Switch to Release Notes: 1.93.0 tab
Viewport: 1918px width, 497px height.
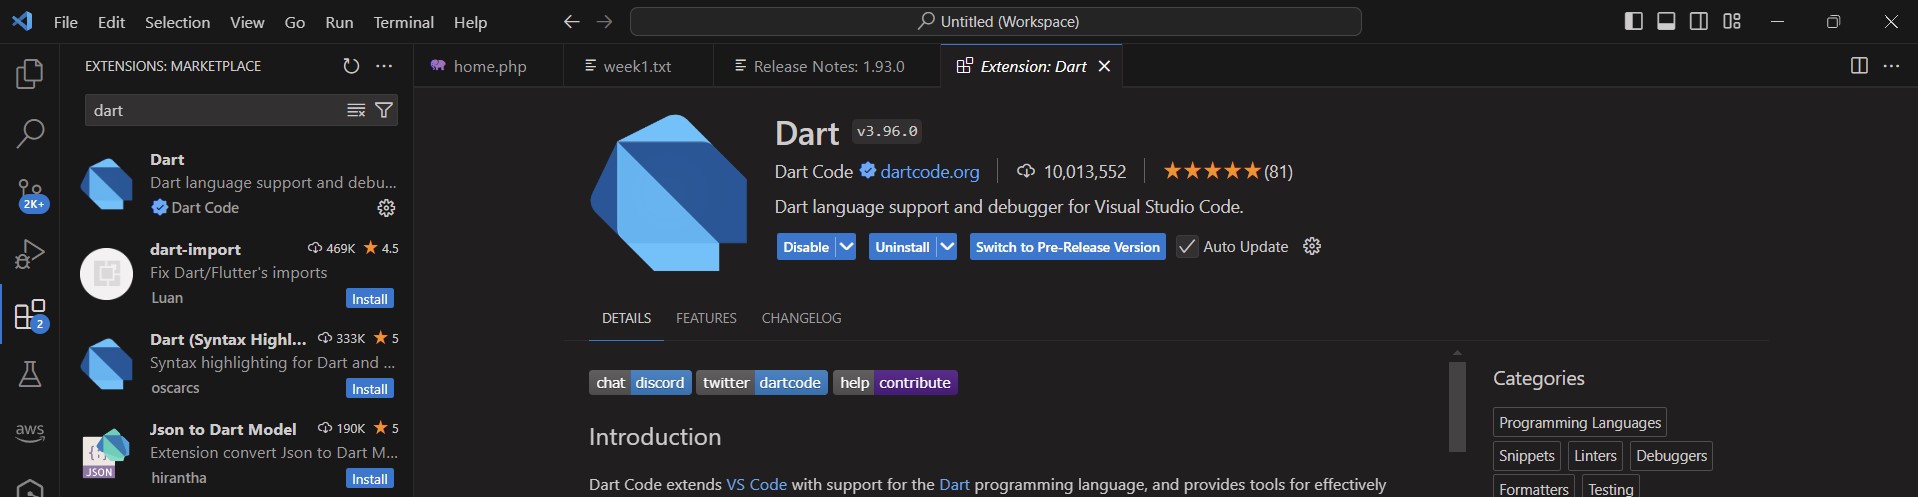tap(828, 66)
